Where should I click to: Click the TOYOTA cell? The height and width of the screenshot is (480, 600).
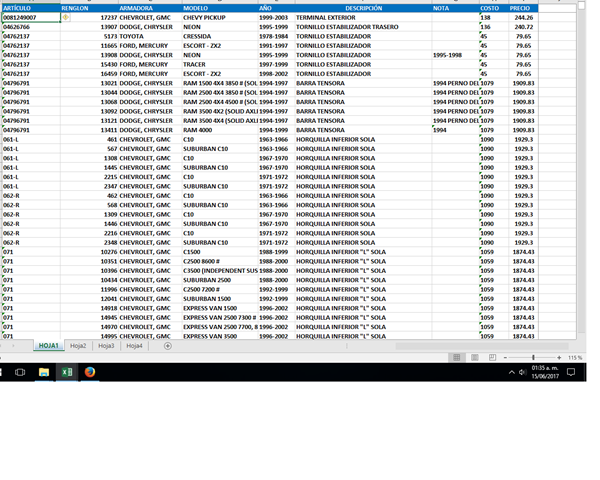coord(150,36)
